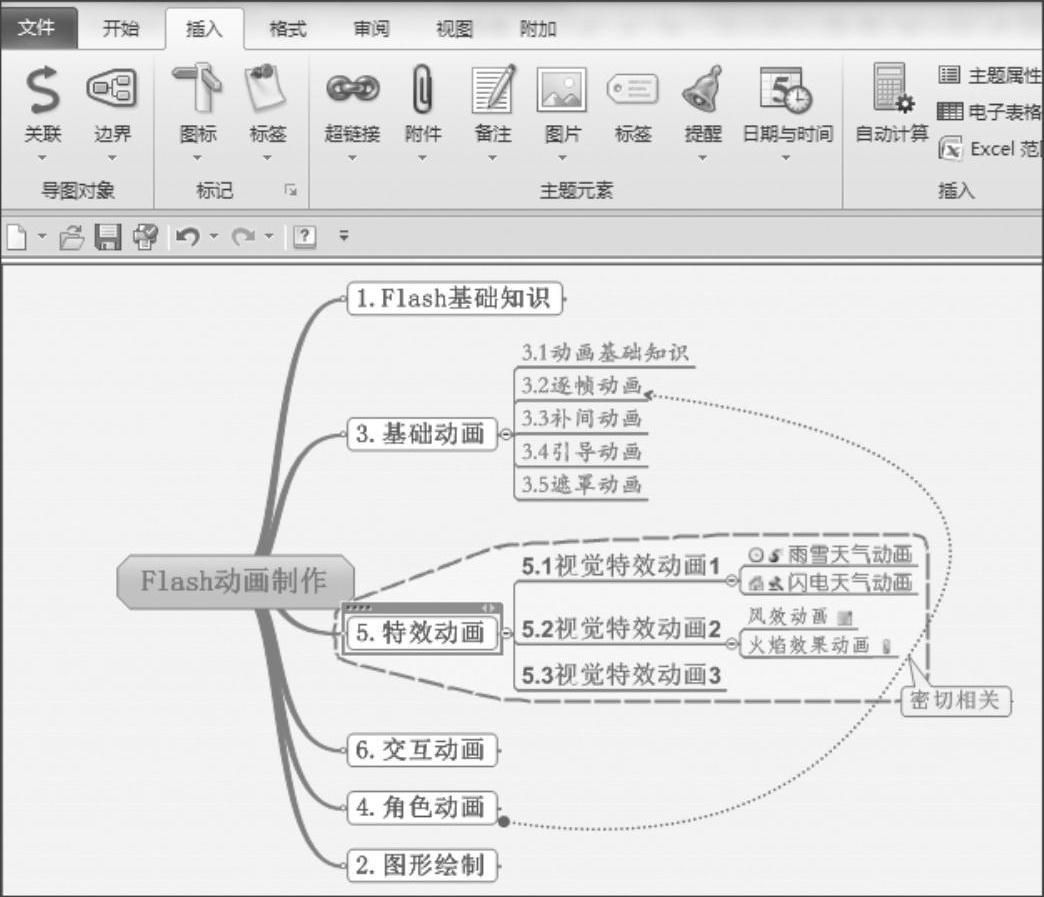Click the 备注 notes icon
The width and height of the screenshot is (1044, 897).
point(493,89)
